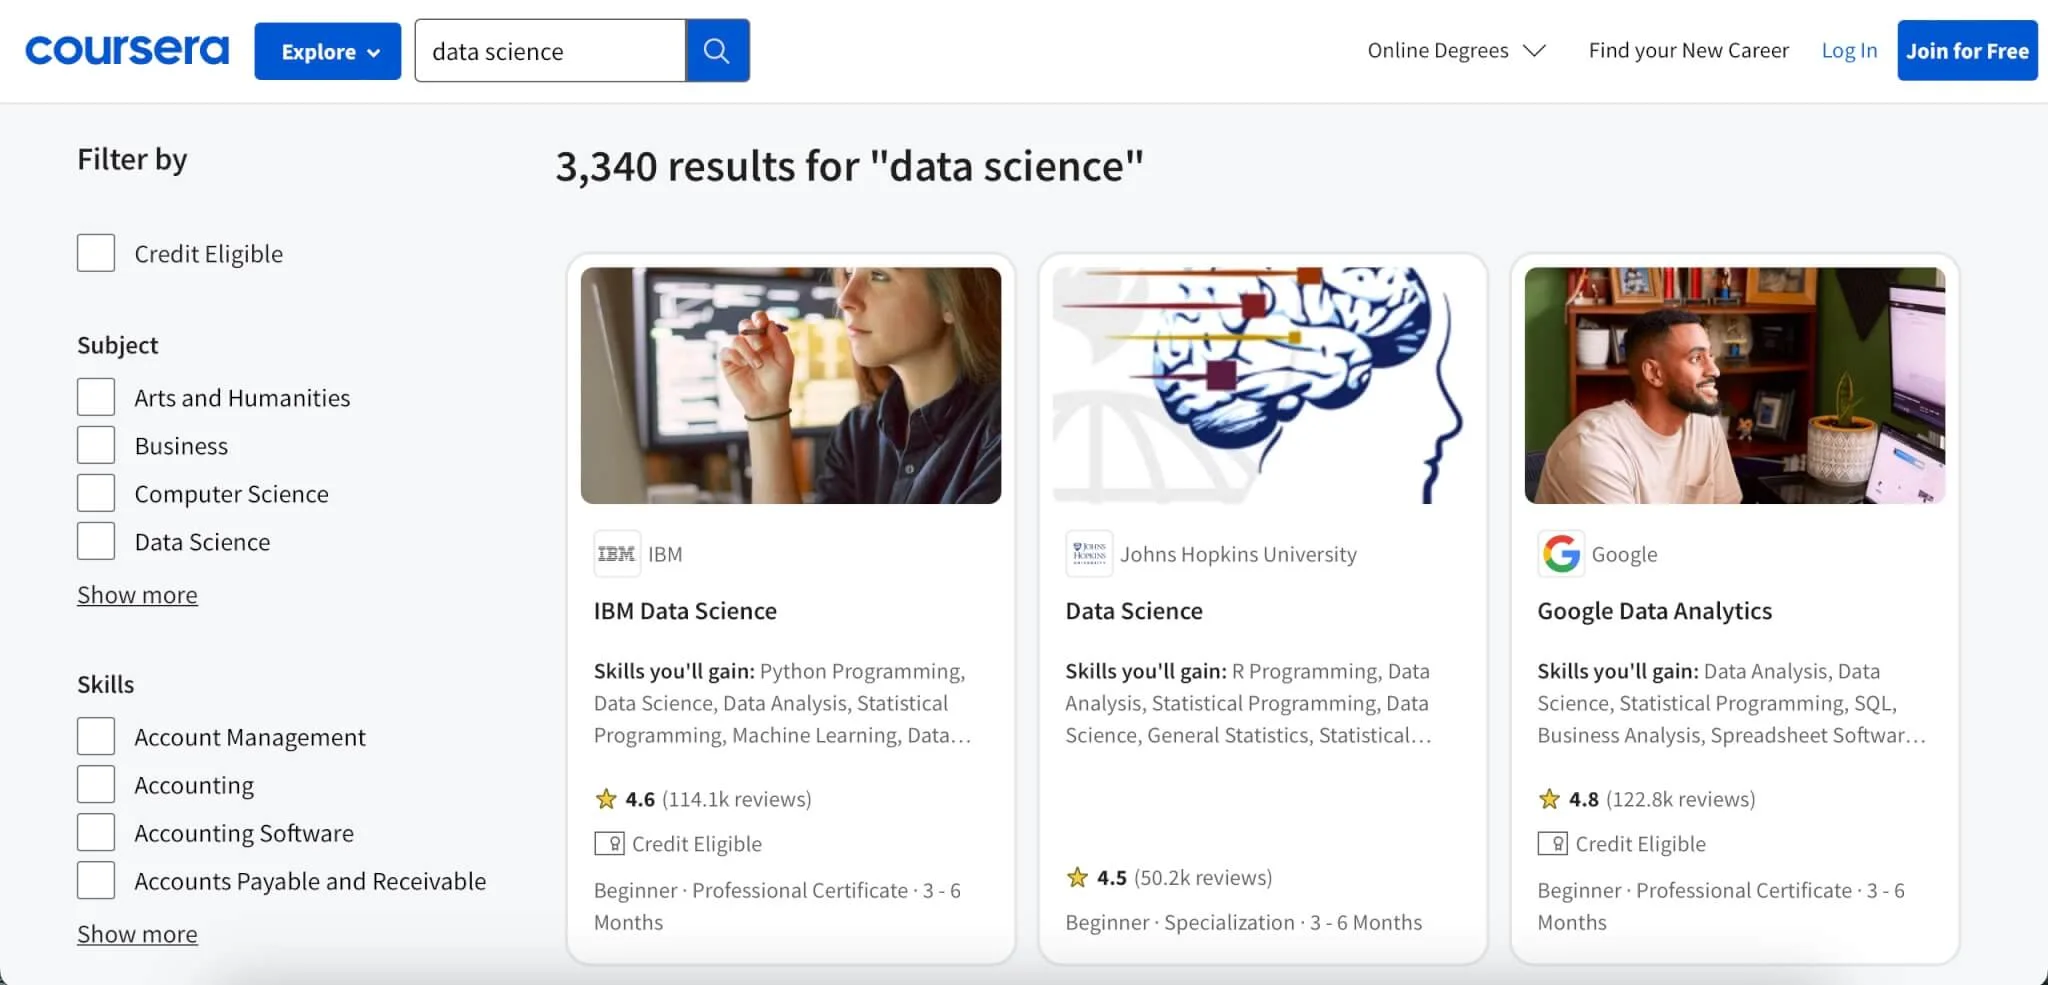Click the IBM partner logo
Image resolution: width=2048 pixels, height=985 pixels.
coord(616,553)
